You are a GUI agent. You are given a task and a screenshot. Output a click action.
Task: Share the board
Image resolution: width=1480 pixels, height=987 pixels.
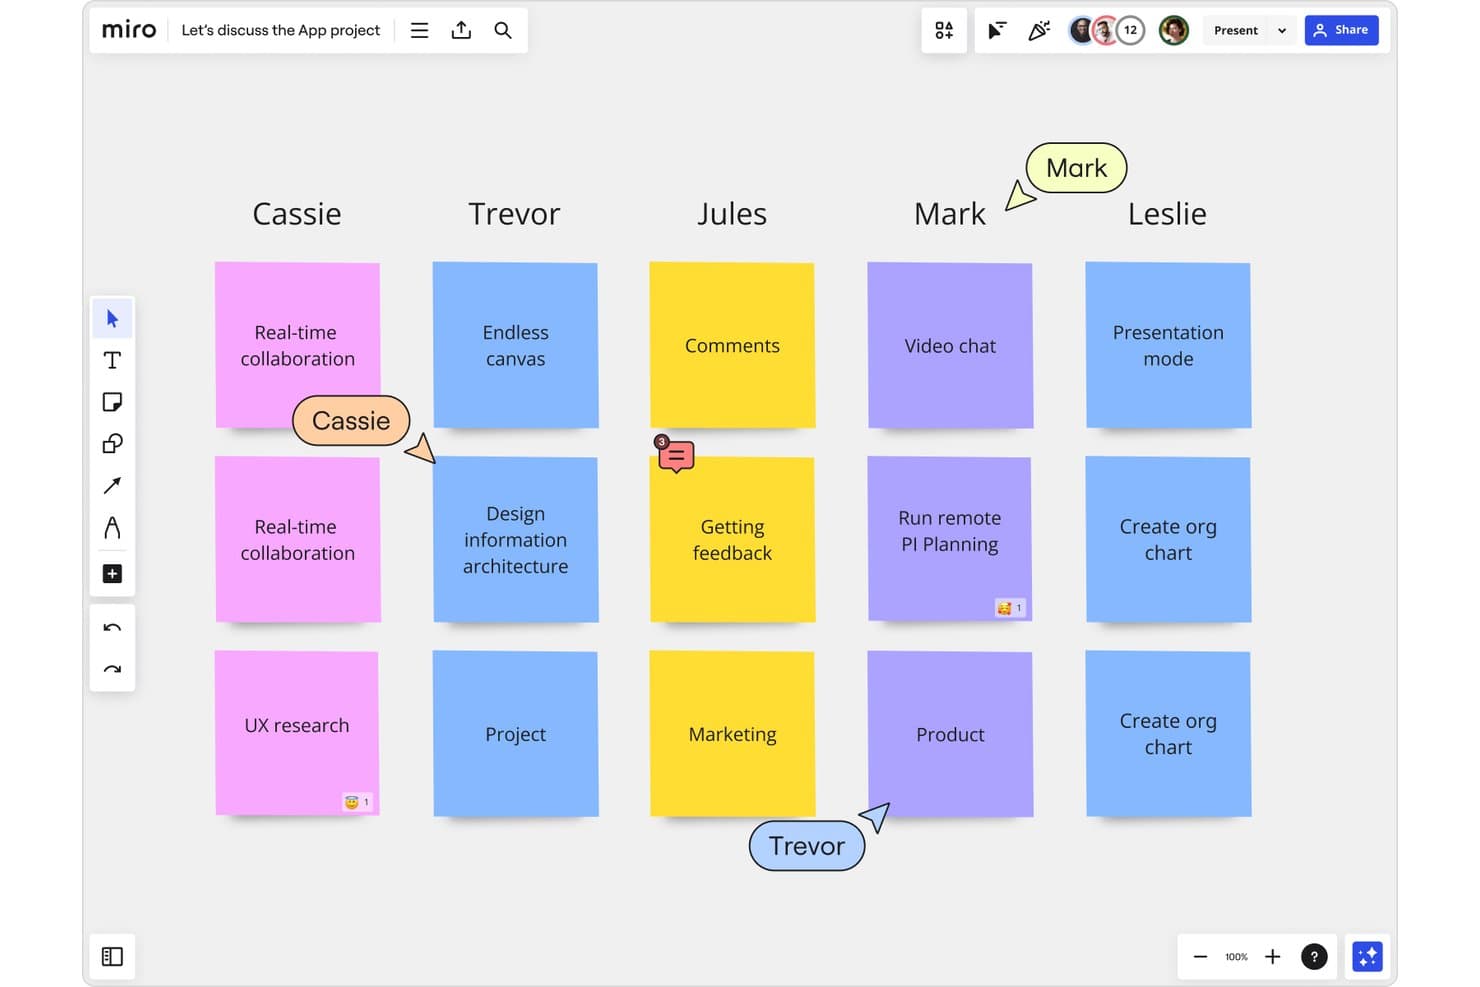(1341, 30)
